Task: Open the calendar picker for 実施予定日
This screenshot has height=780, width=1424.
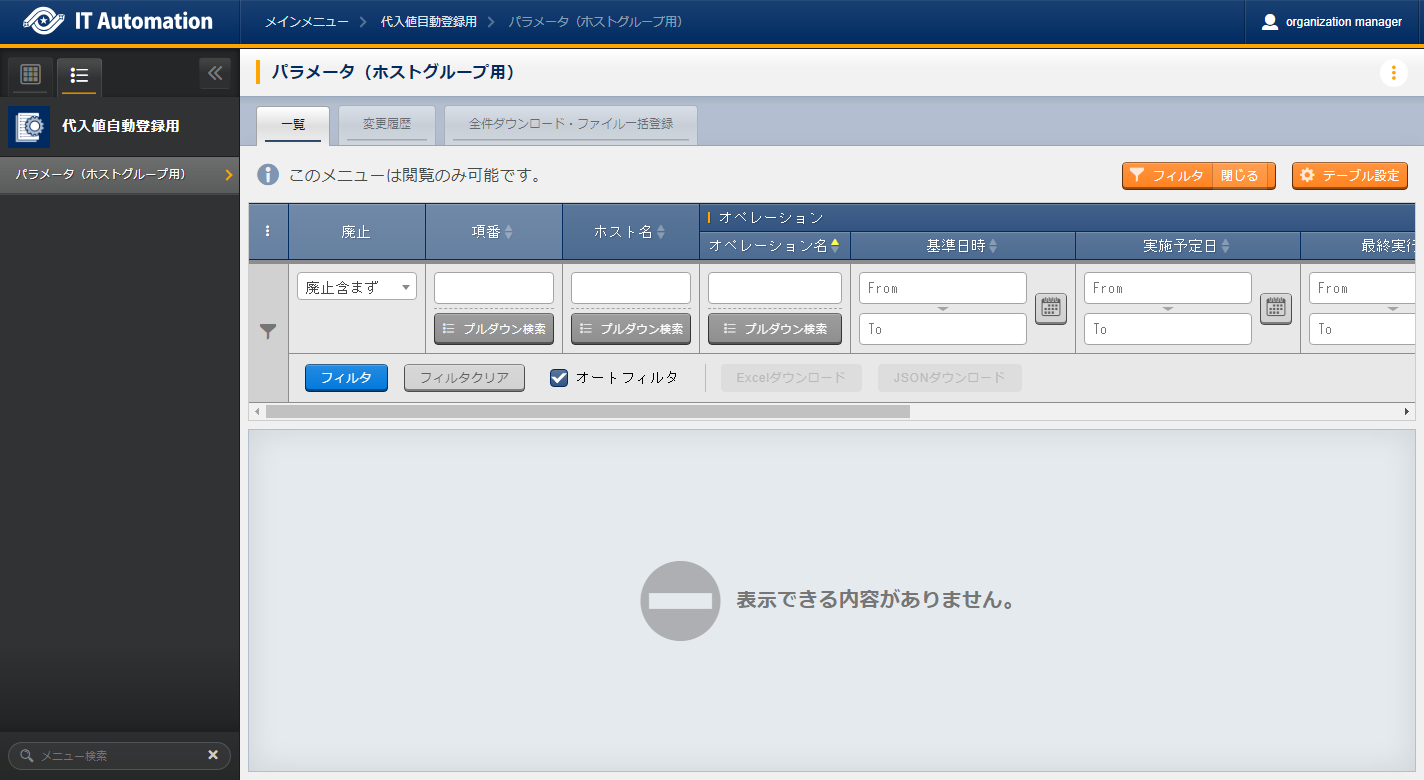Action: click(1275, 308)
